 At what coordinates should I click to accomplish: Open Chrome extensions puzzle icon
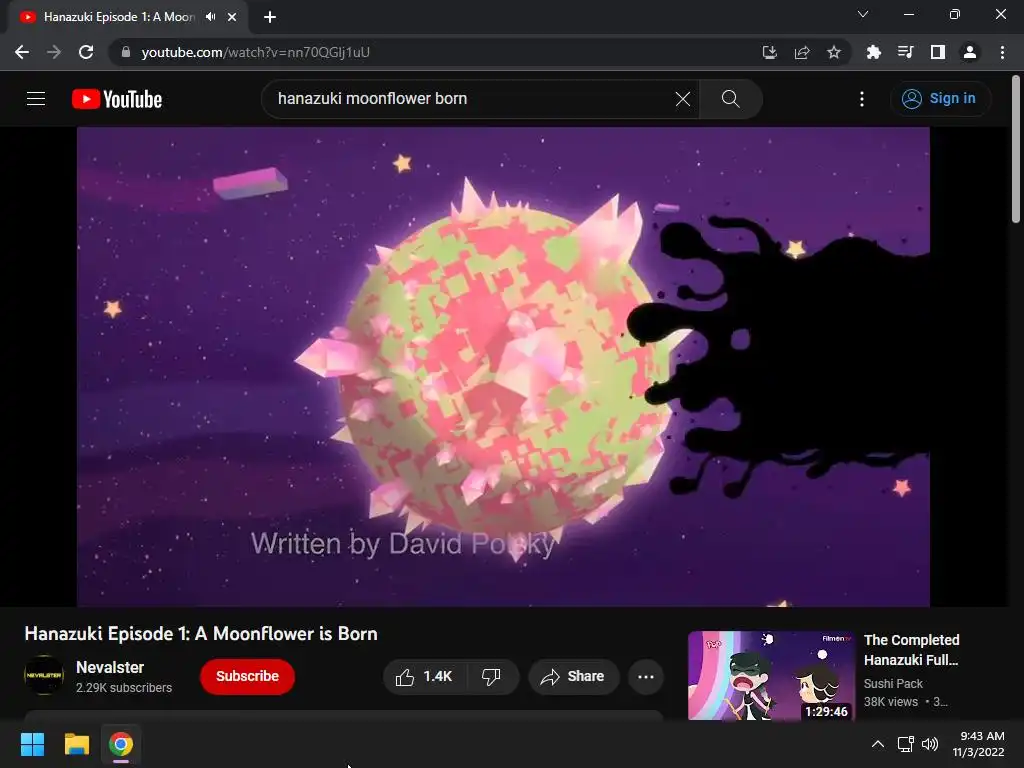(873, 52)
